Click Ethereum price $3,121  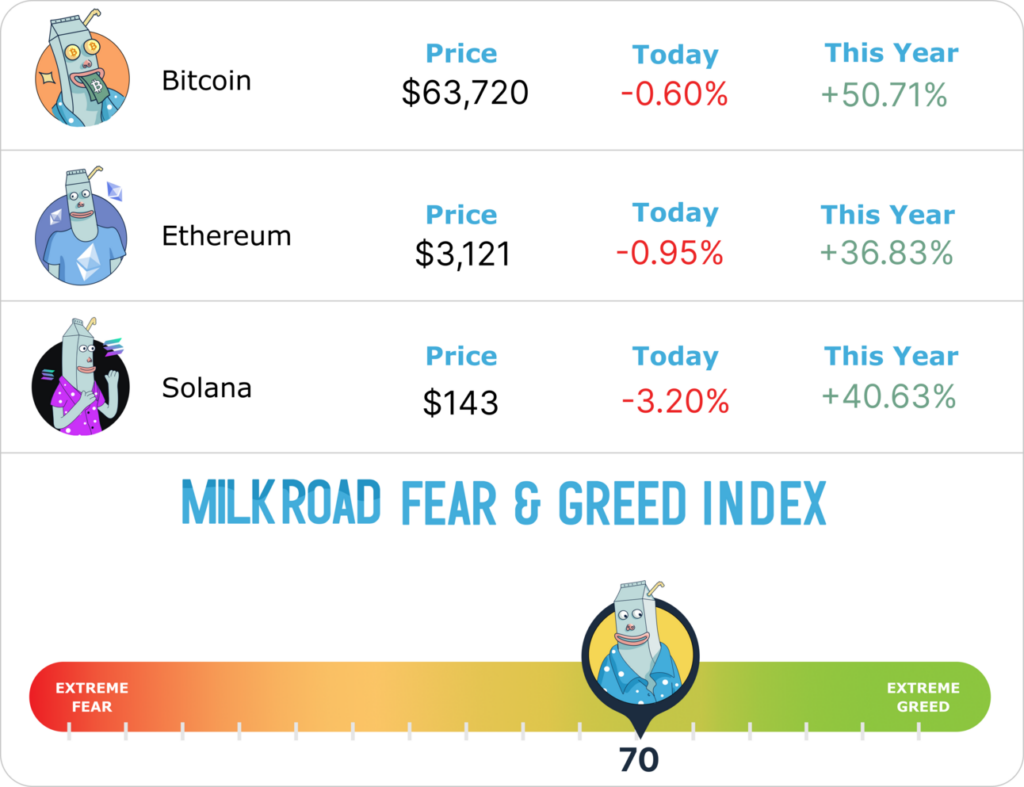pos(463,253)
